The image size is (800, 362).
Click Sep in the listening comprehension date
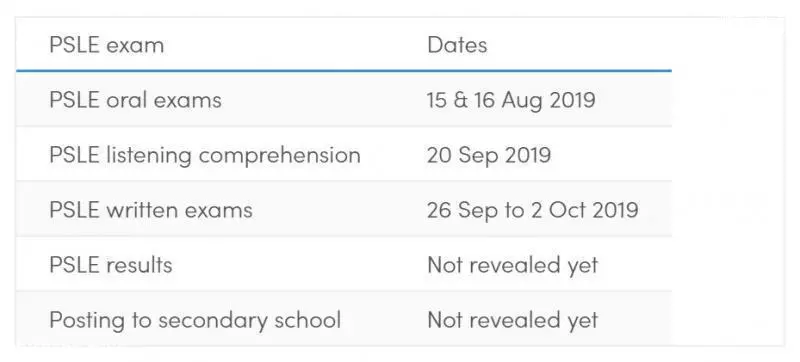[478, 156]
